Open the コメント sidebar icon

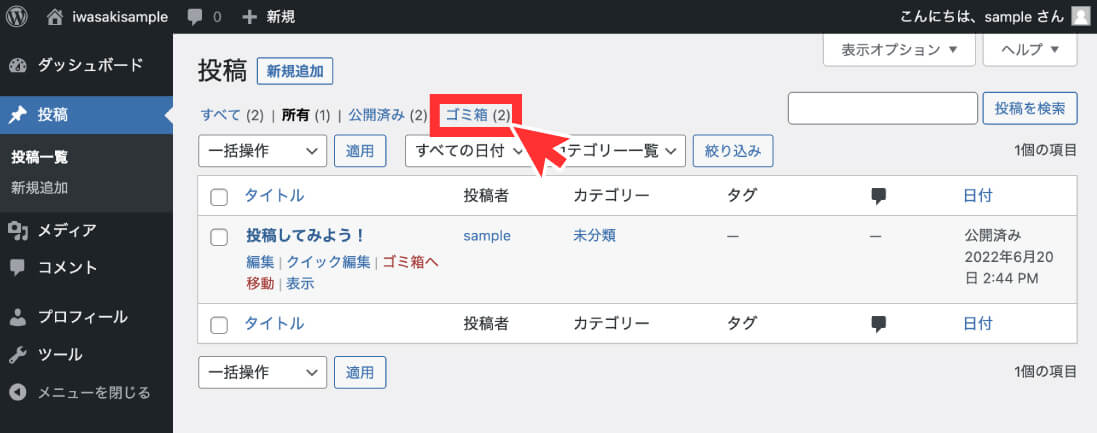[17, 268]
